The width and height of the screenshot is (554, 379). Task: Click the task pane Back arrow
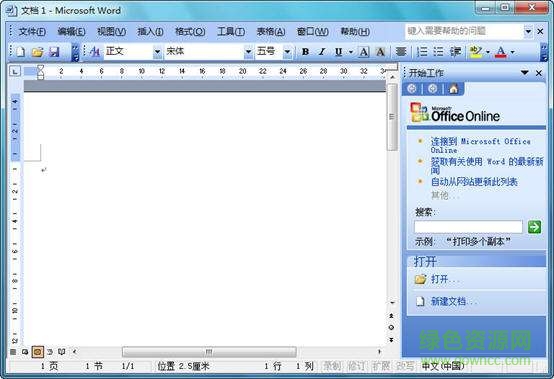click(412, 89)
